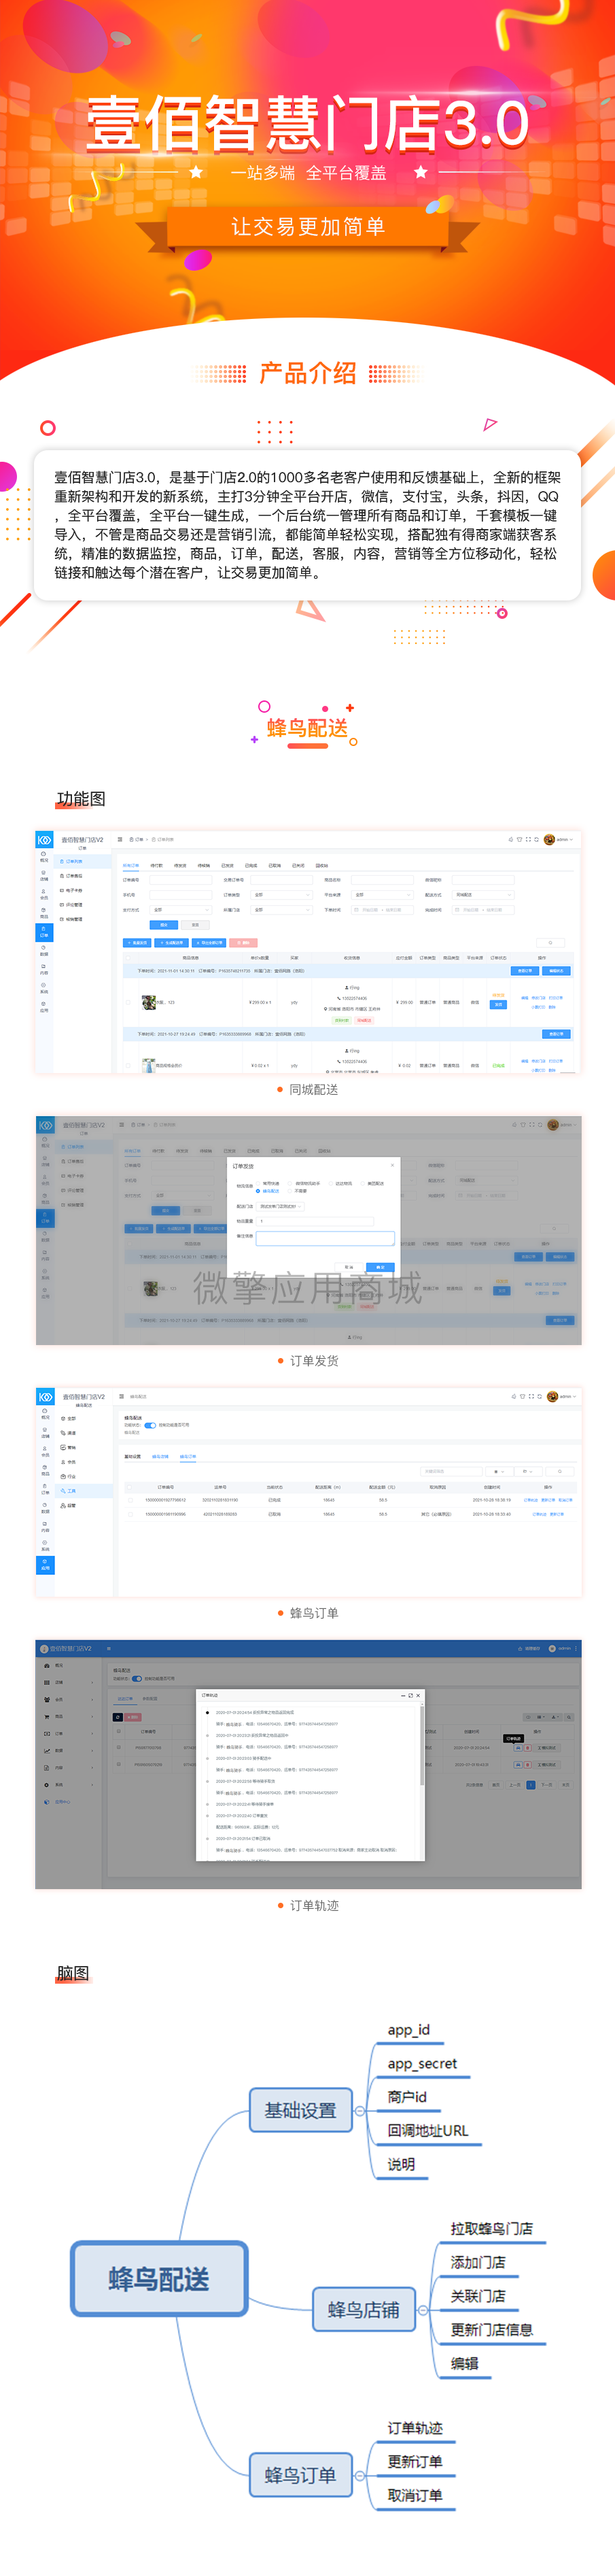Click the 备注信息 text box in 订单发货 dialog

pos(325,1238)
